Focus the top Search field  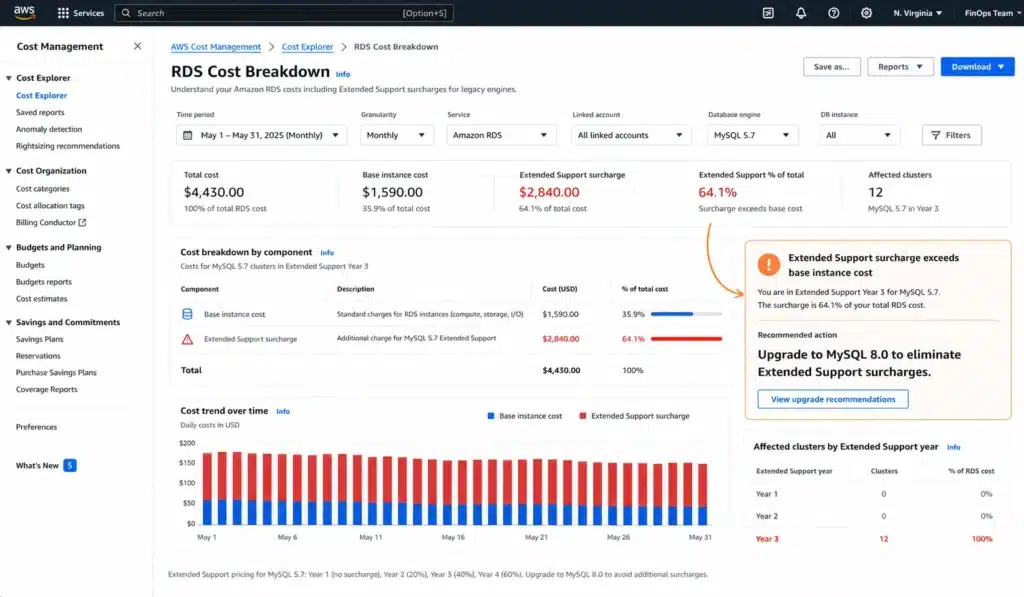click(x=284, y=13)
